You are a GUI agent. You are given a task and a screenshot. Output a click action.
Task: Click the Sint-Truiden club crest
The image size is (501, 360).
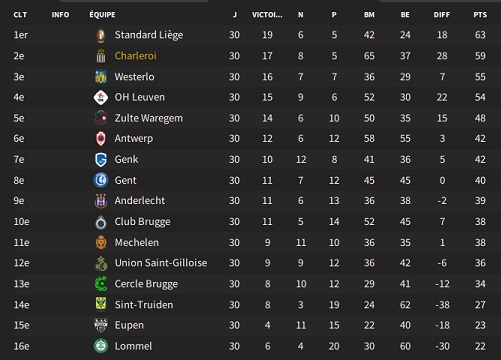coord(101,304)
